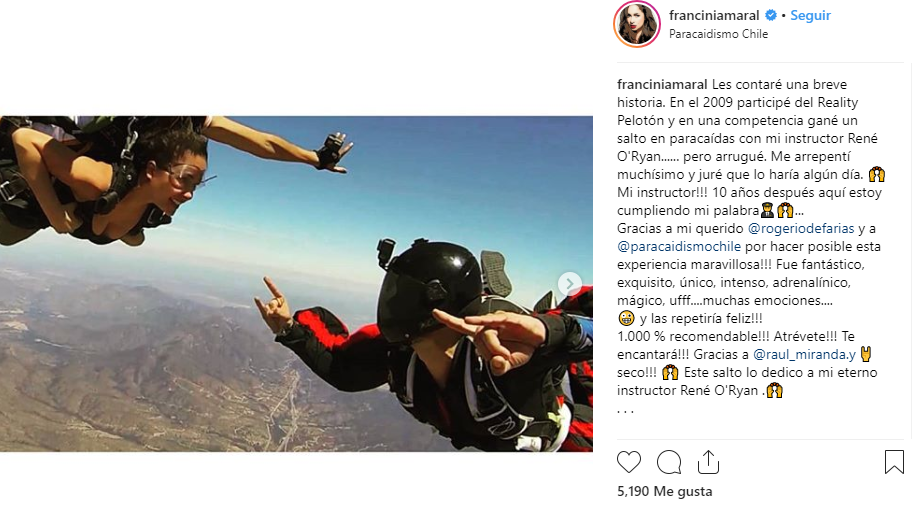
Task: Visit the @paracaidismochile mention
Action: click(x=679, y=246)
